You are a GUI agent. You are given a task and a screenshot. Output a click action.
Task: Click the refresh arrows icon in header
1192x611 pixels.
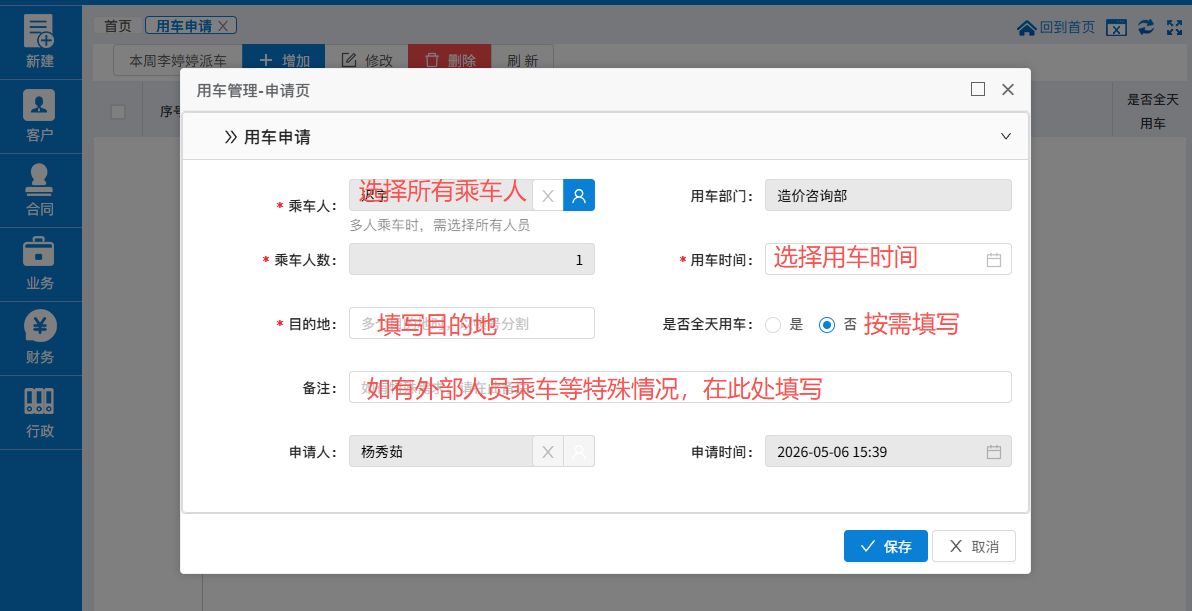pyautogui.click(x=1146, y=27)
